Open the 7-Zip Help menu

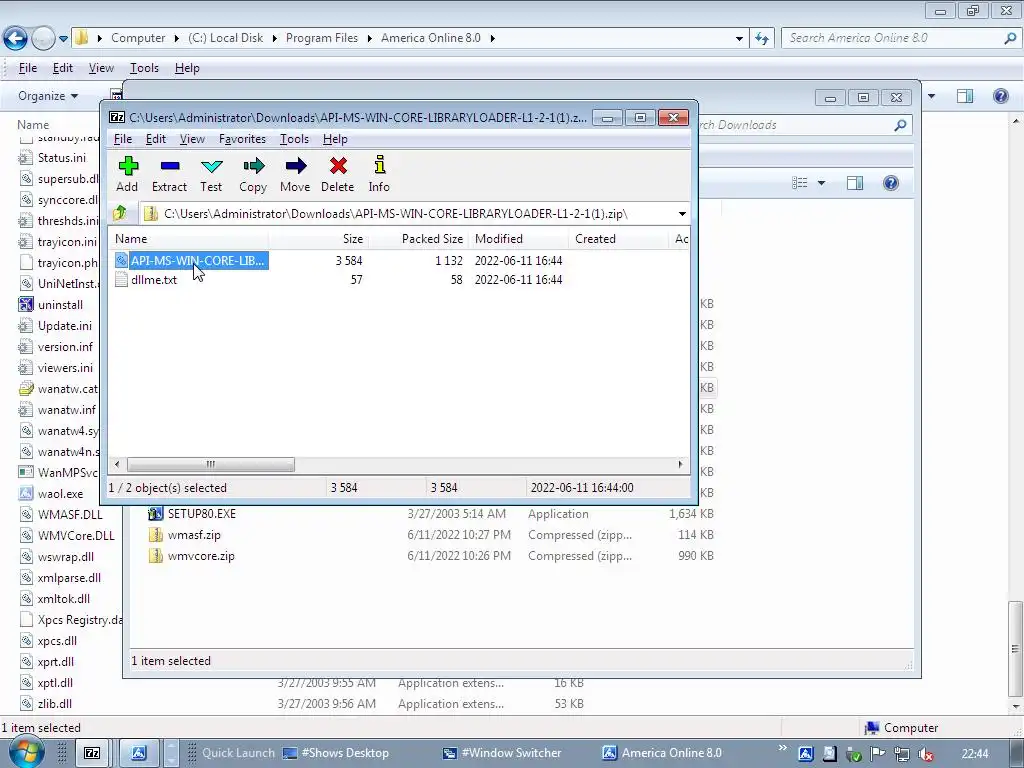335,139
